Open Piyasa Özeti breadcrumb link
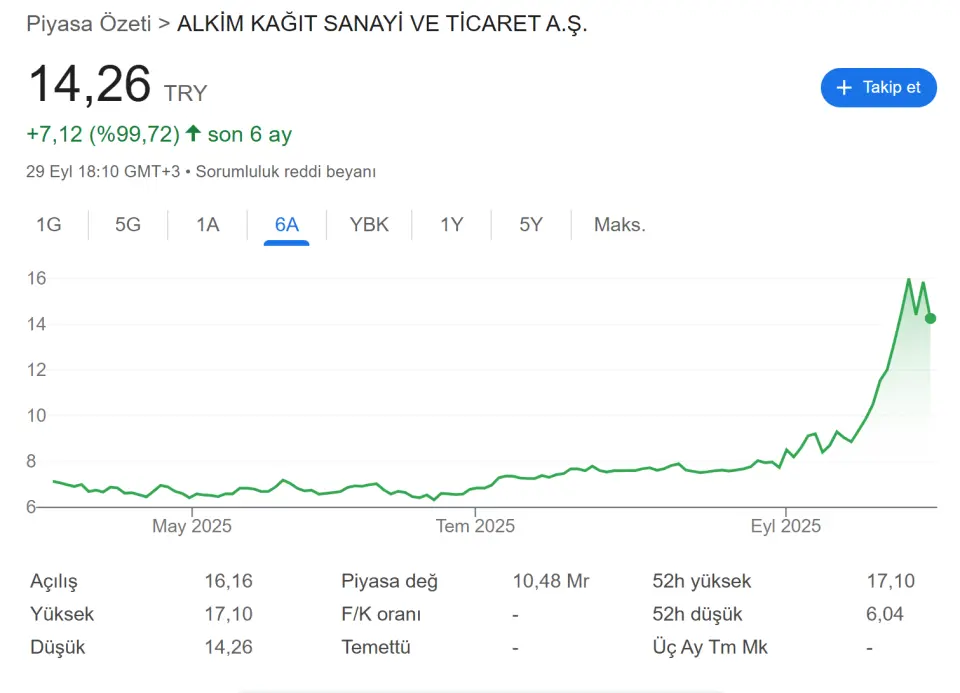Image resolution: width=960 pixels, height=693 pixels. click(89, 24)
